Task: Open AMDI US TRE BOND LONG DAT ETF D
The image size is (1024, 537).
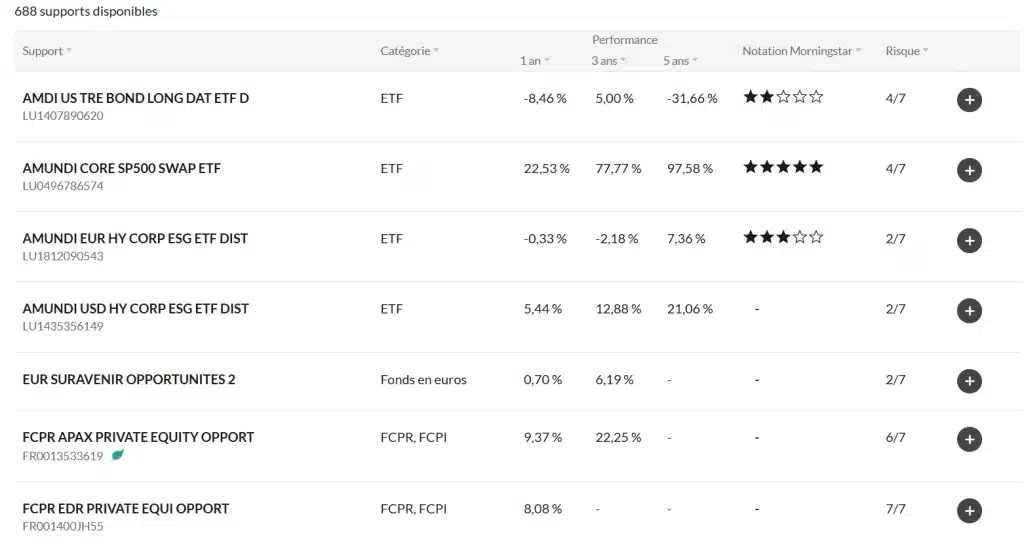Action: pos(136,98)
